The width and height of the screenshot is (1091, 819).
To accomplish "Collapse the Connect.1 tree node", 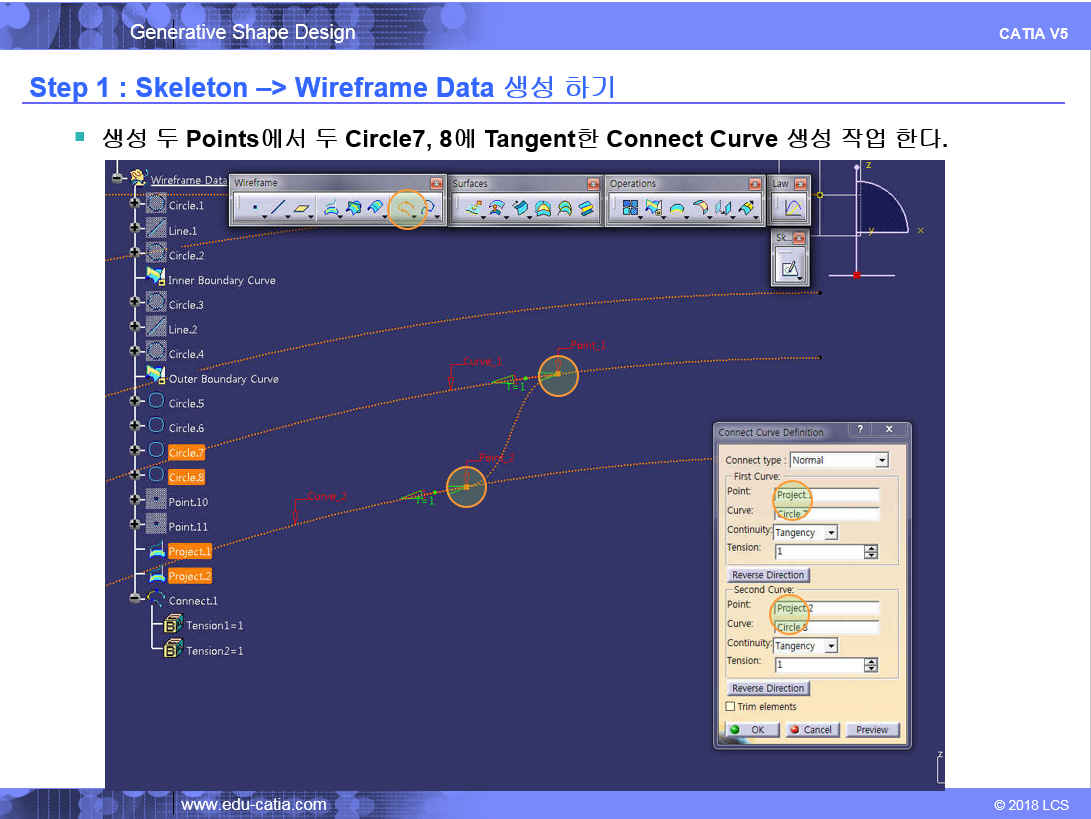I will point(135,600).
